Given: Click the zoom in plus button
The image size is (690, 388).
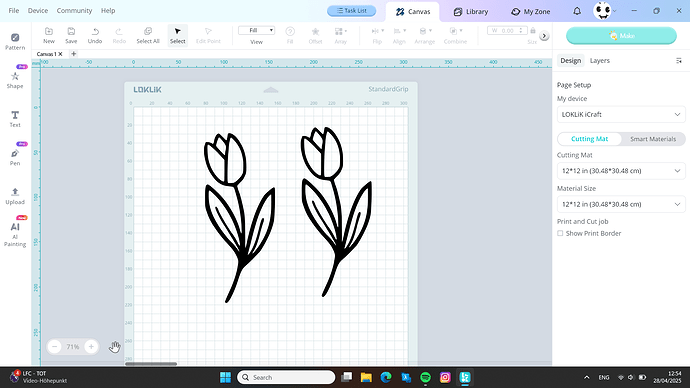Looking at the screenshot, I should (91, 347).
